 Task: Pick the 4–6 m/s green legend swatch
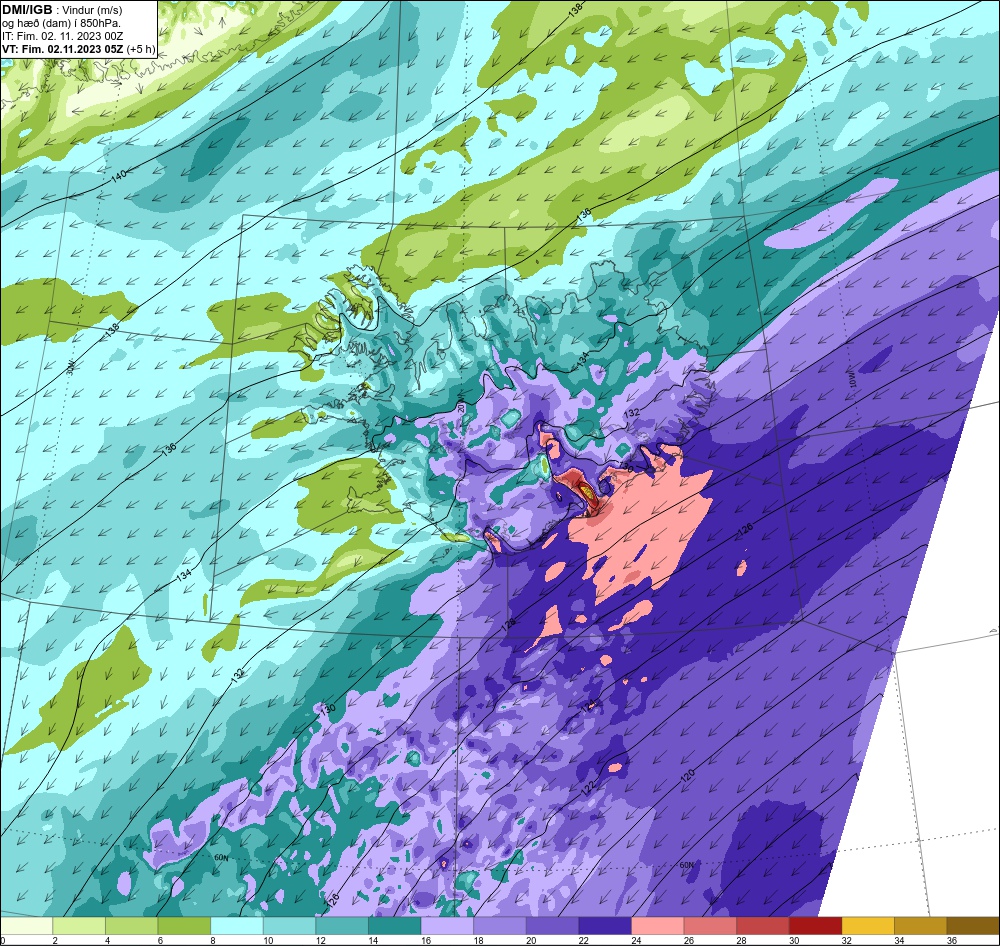click(x=131, y=926)
